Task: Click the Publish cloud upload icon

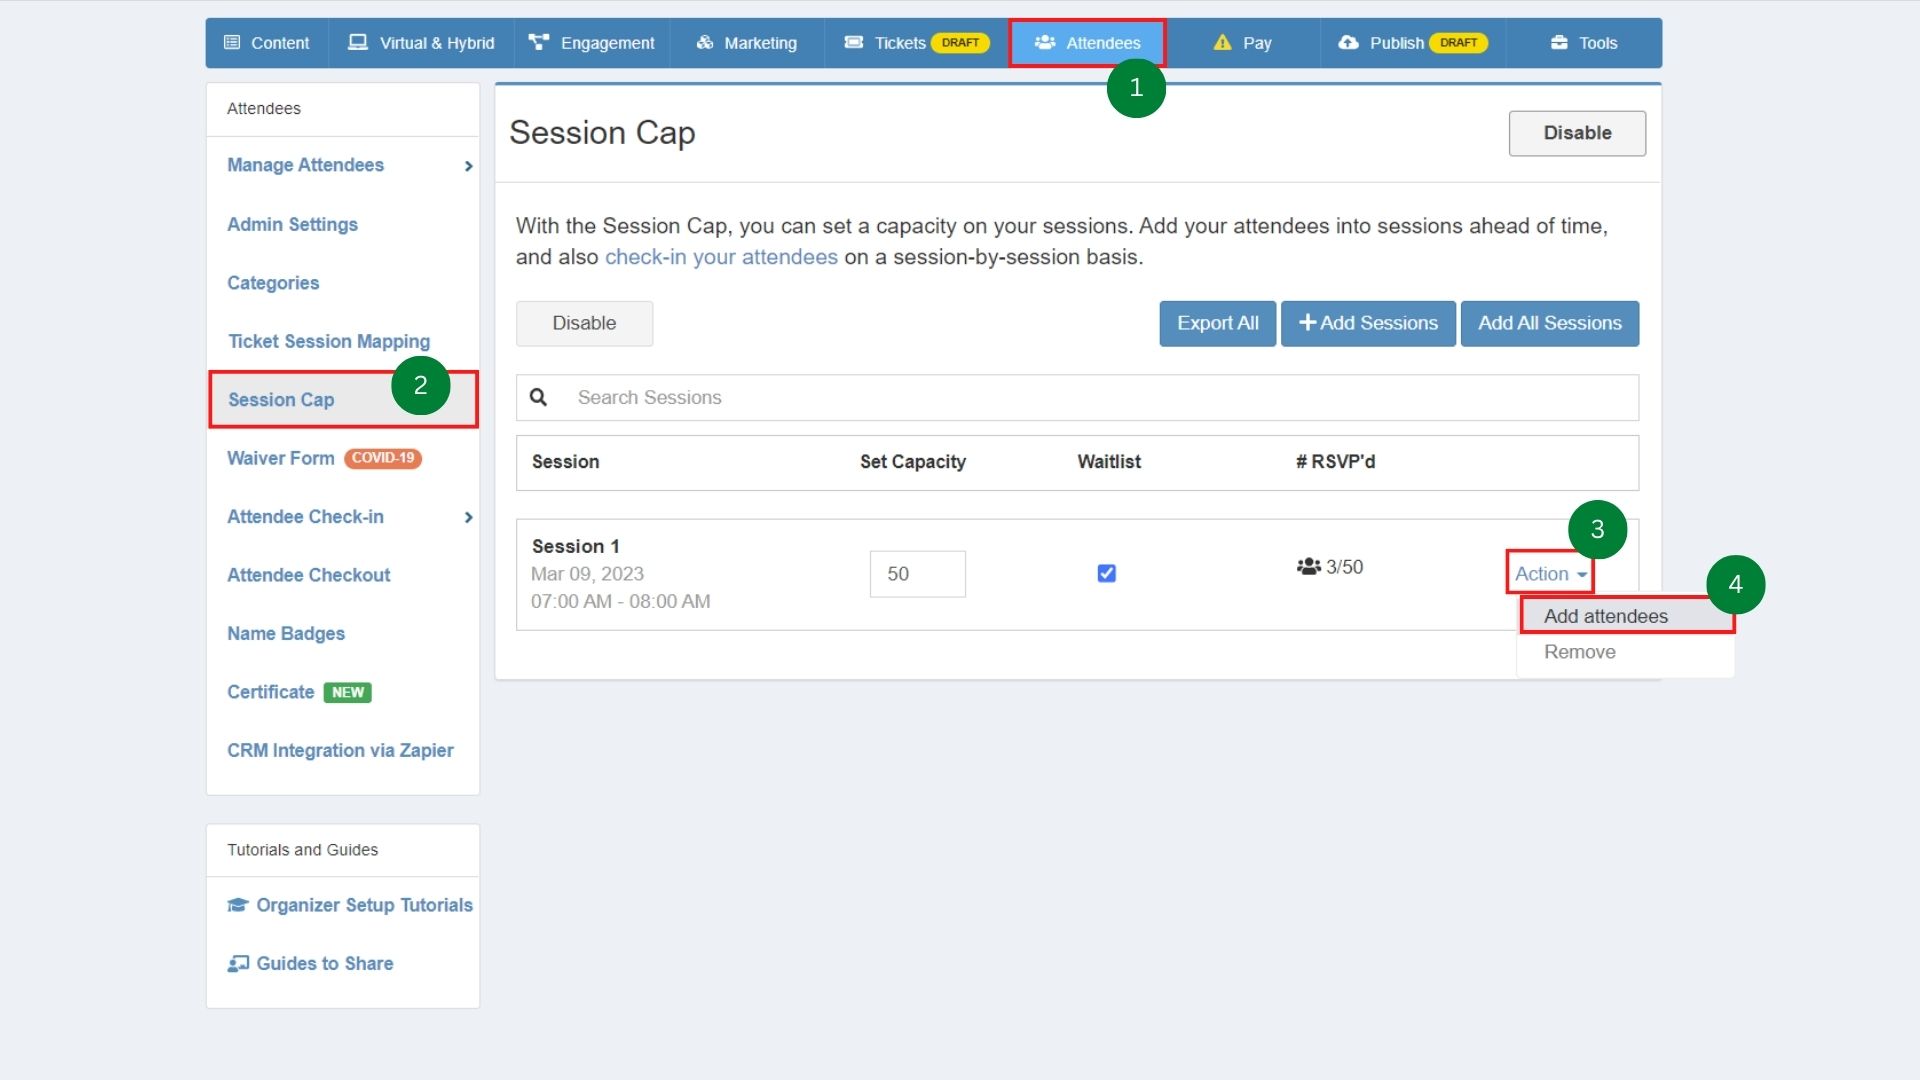Action: coord(1347,42)
